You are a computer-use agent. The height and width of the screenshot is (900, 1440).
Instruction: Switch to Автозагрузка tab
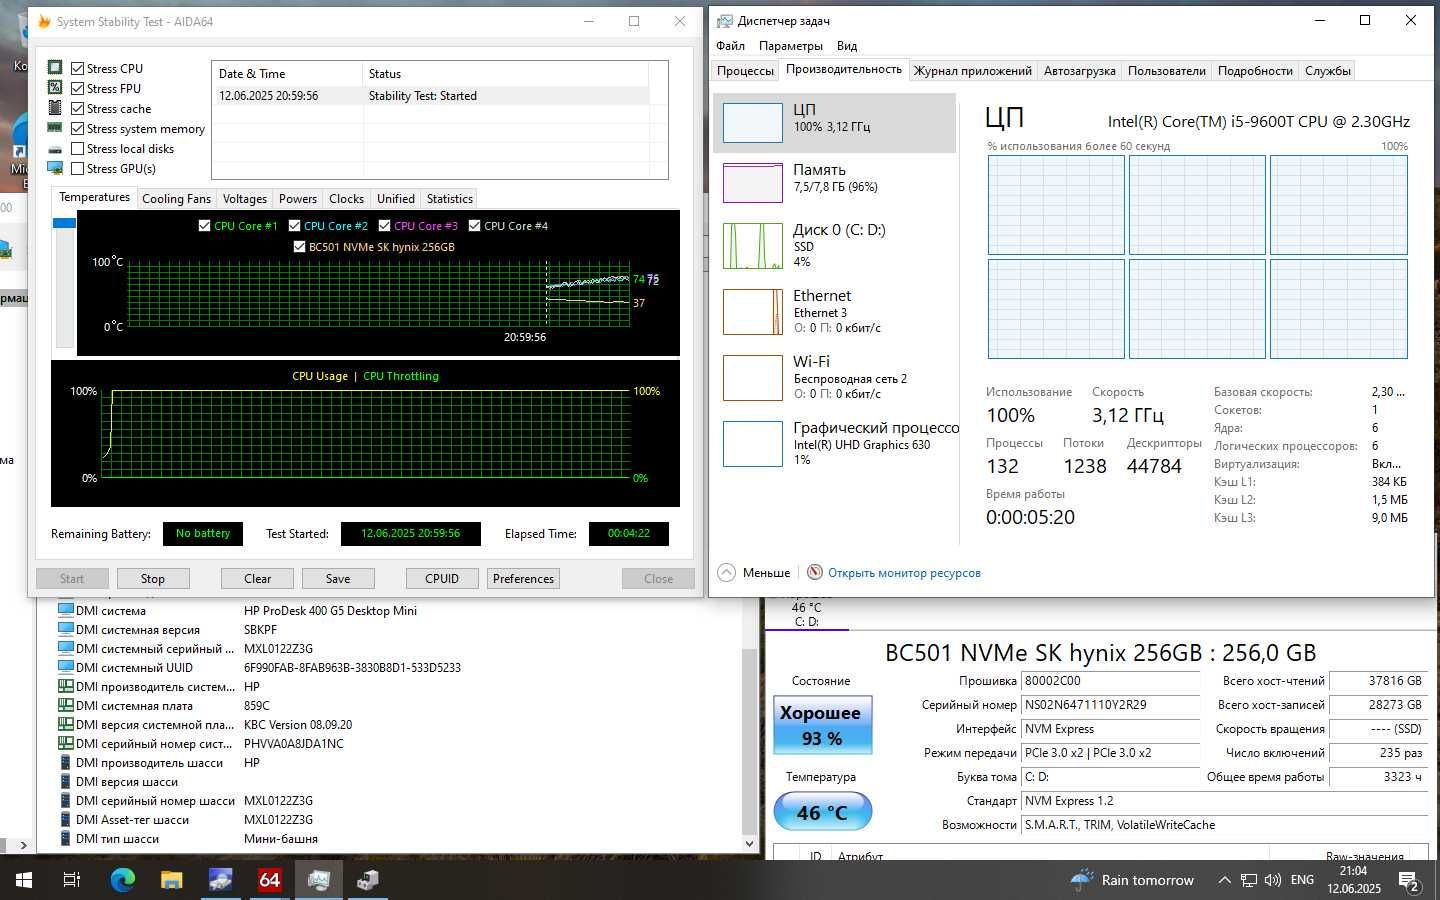(1079, 71)
